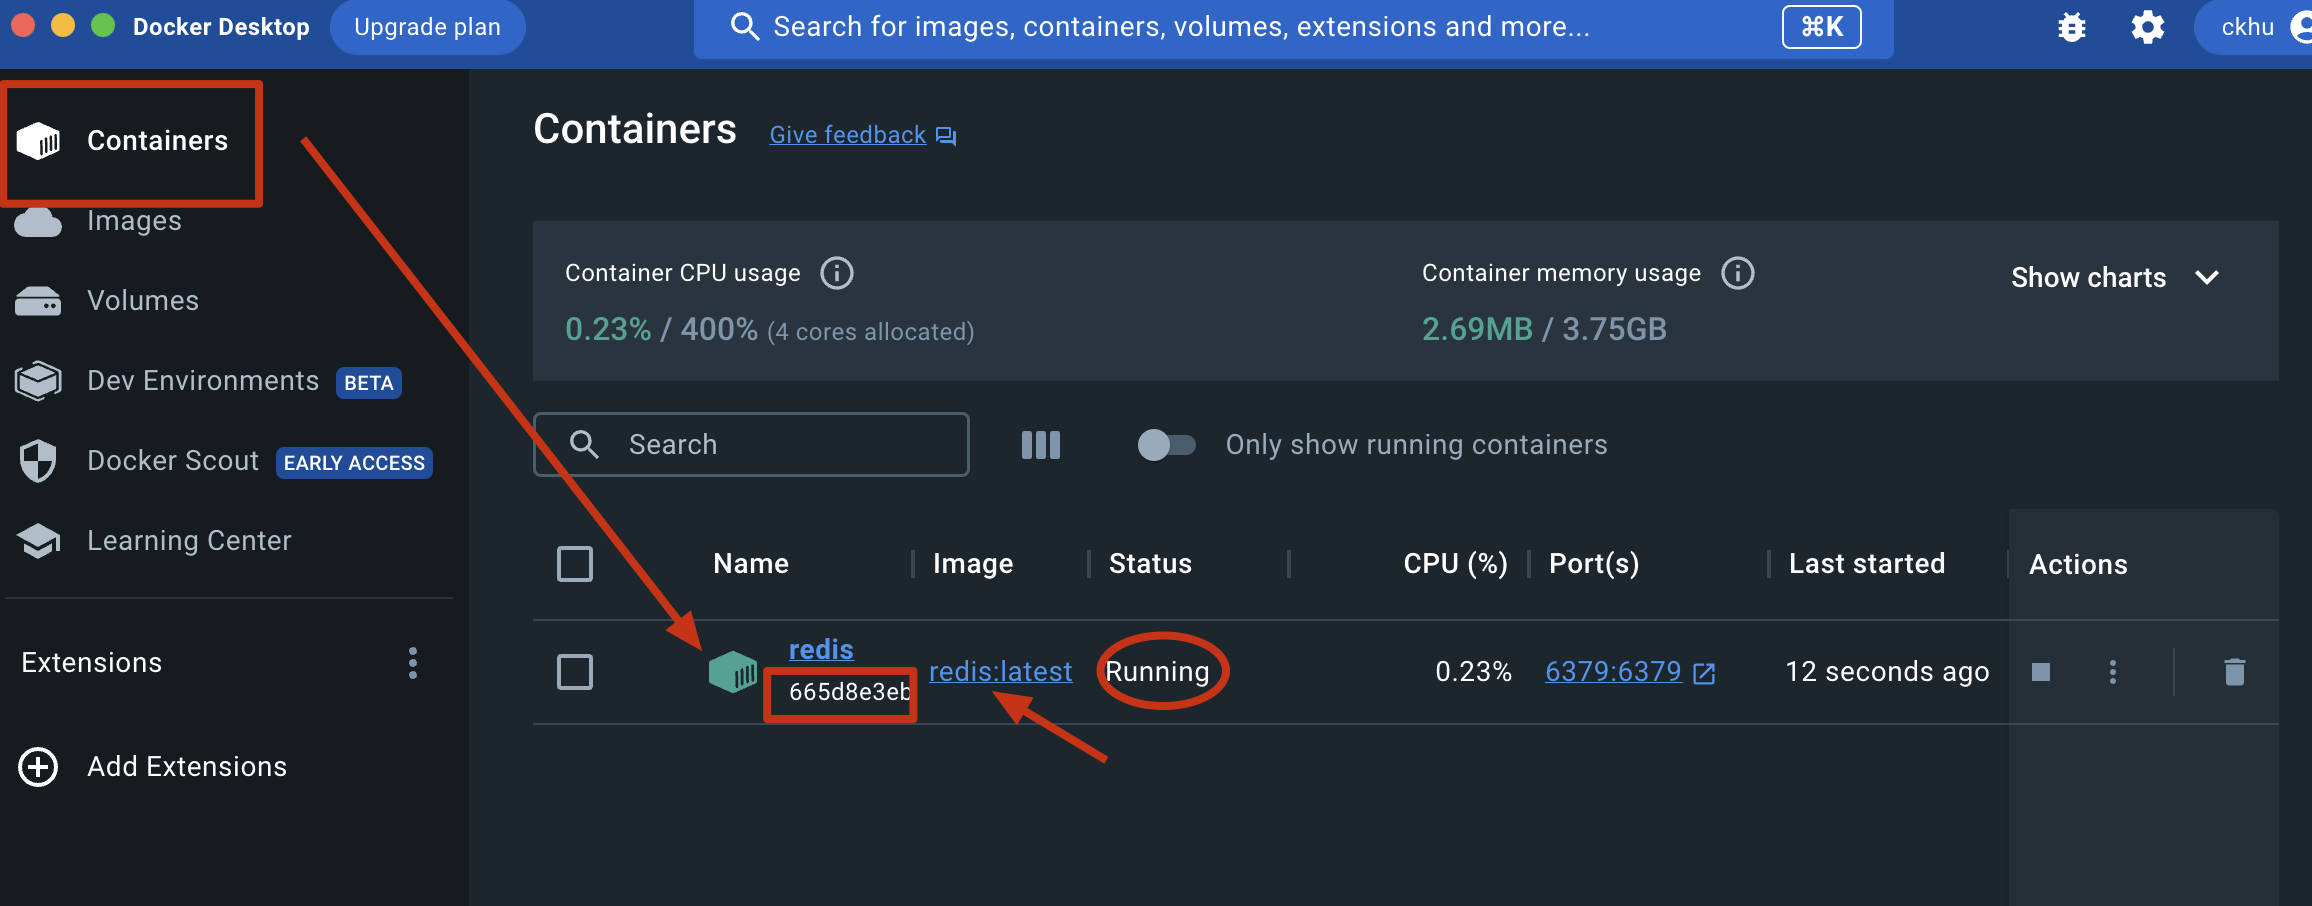This screenshot has height=906, width=2312.
Task: Click the redis container icon
Action: pyautogui.click(x=733, y=672)
